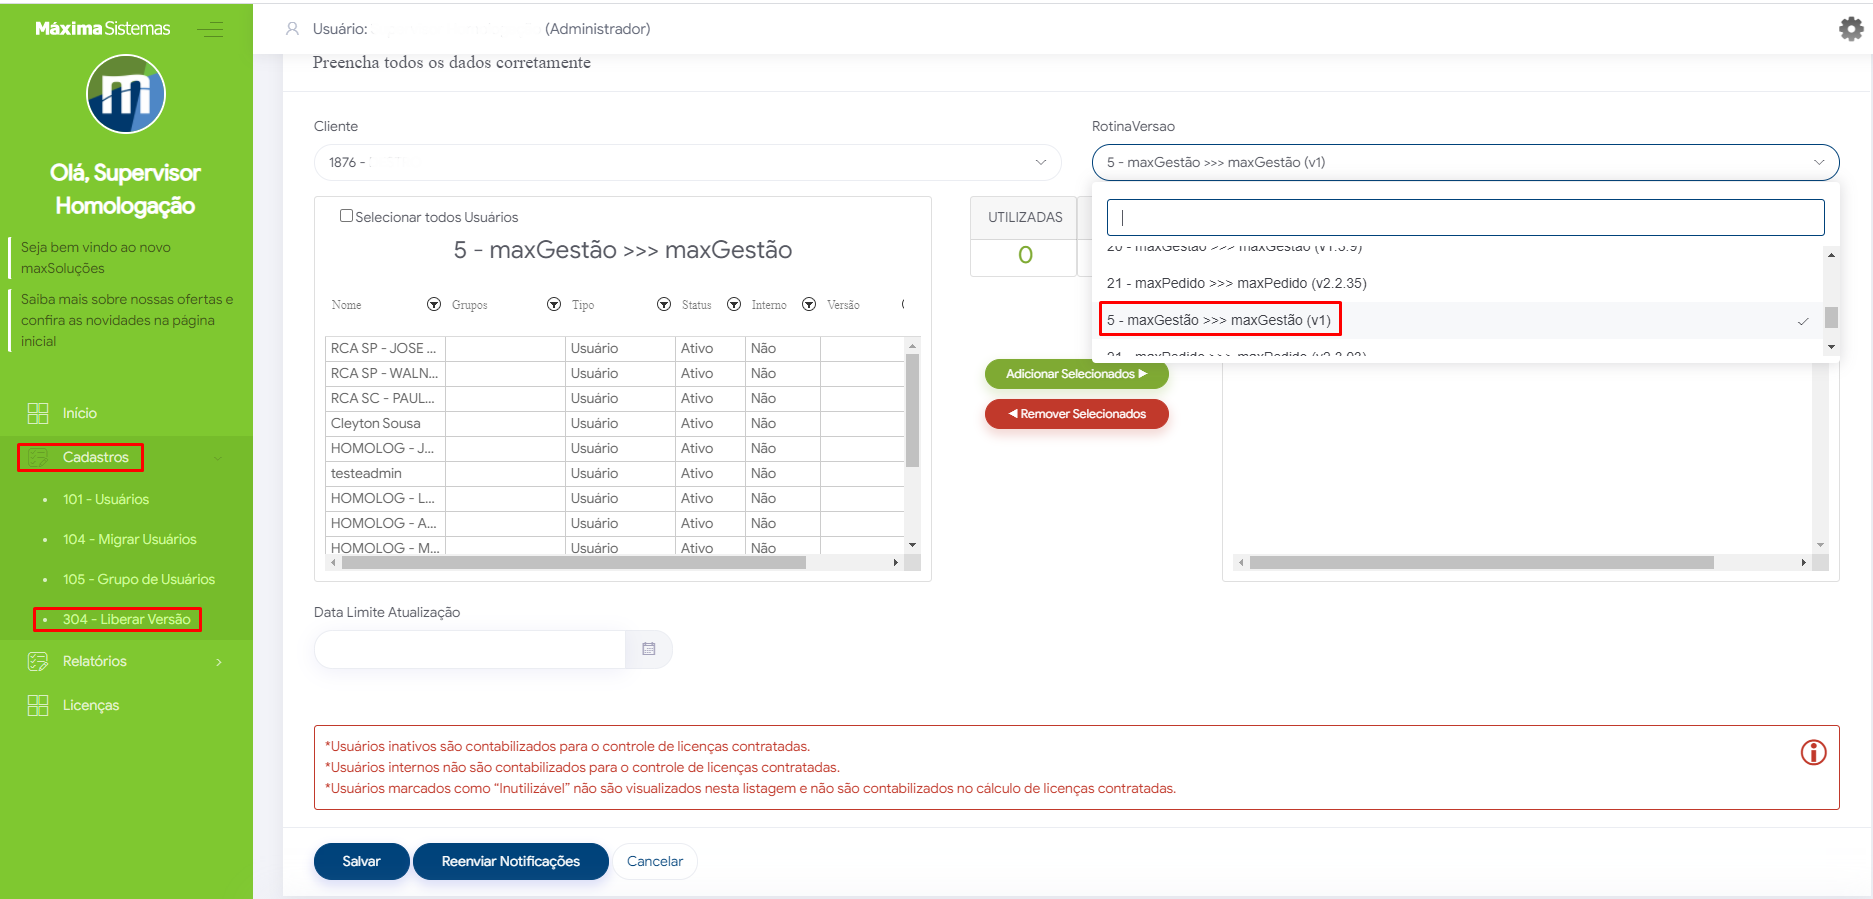Open the settings gear icon
The height and width of the screenshot is (899, 1873).
click(x=1851, y=29)
